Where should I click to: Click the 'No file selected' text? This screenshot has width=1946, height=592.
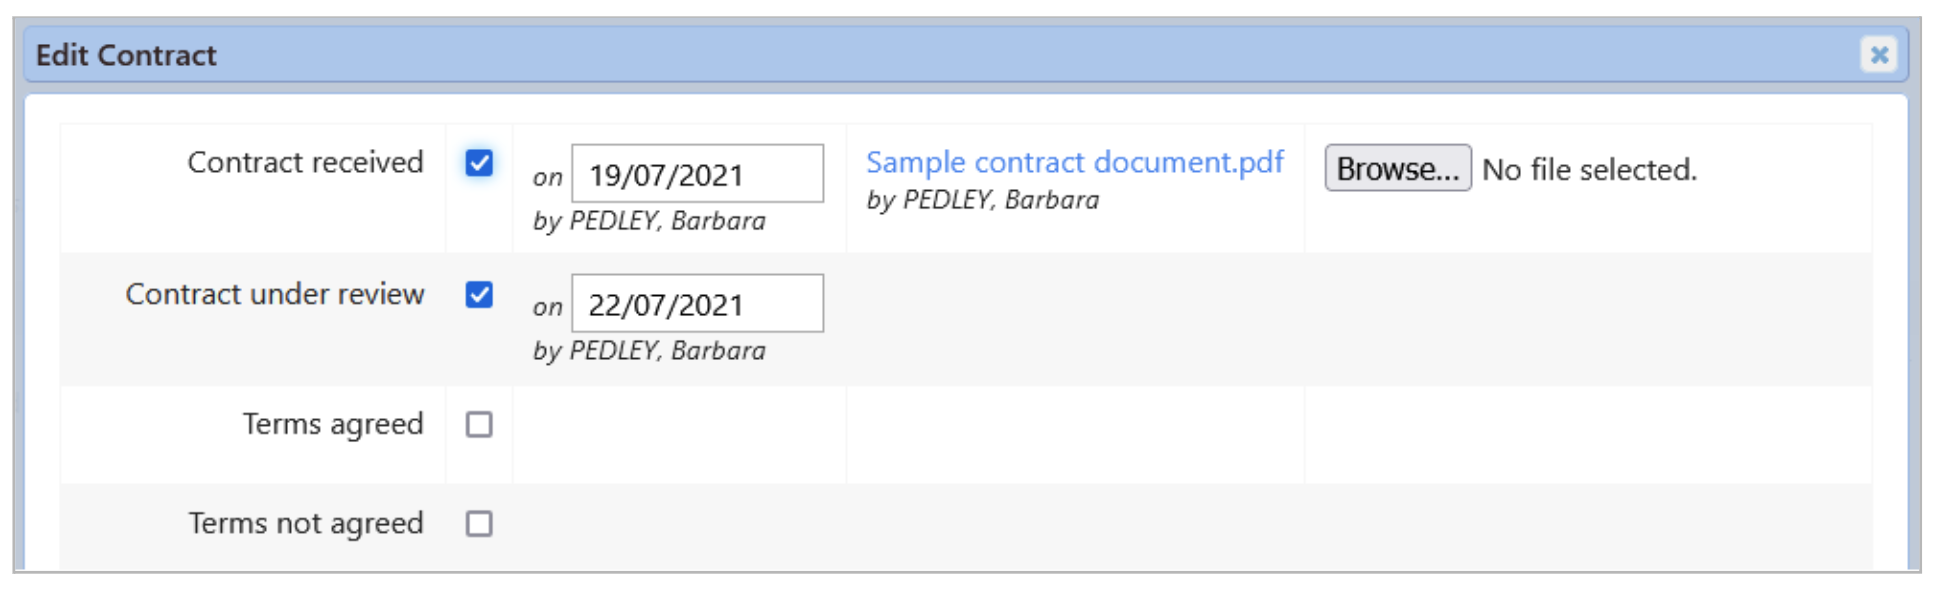coord(1589,170)
